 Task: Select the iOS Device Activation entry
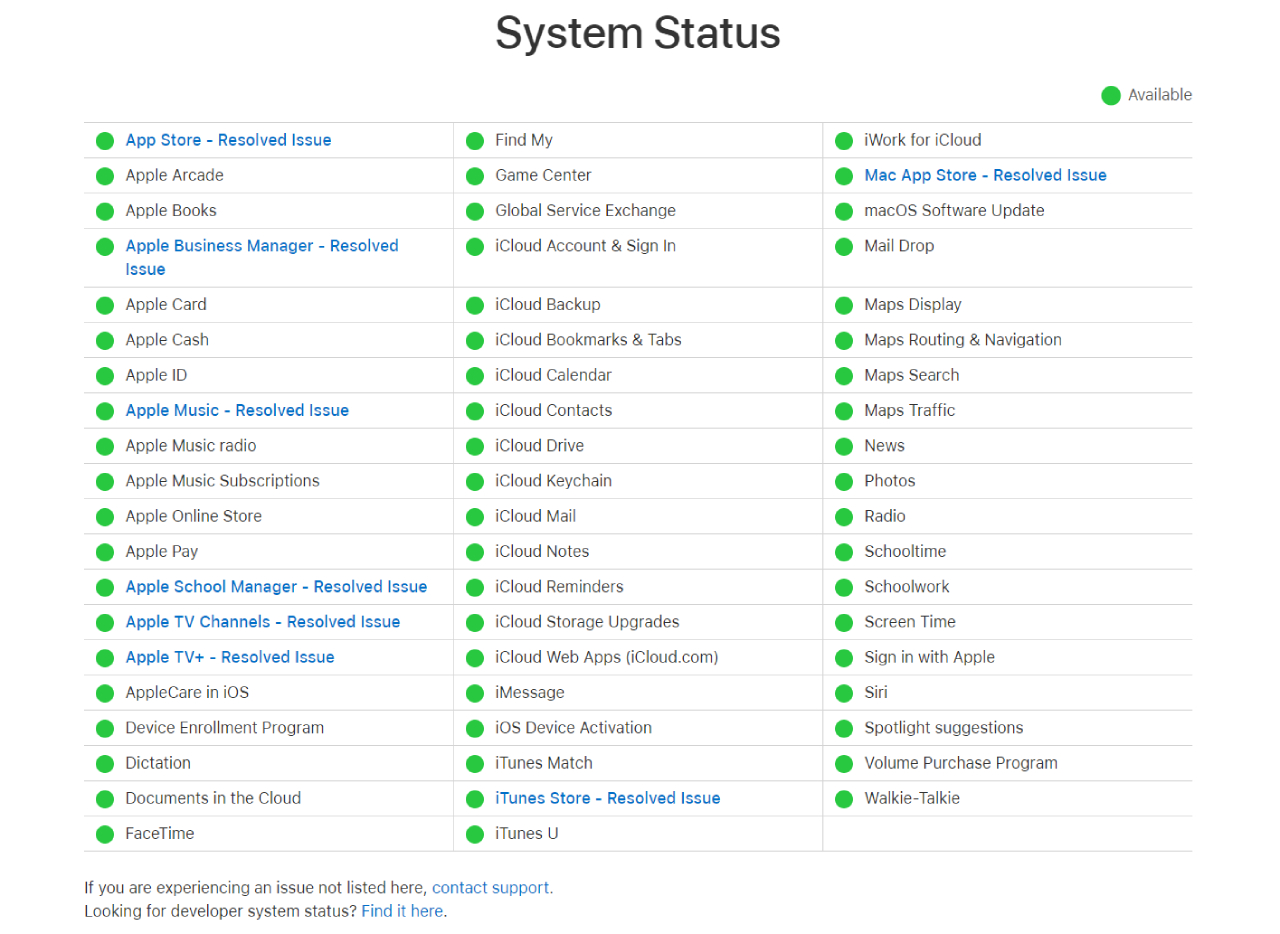pos(573,727)
